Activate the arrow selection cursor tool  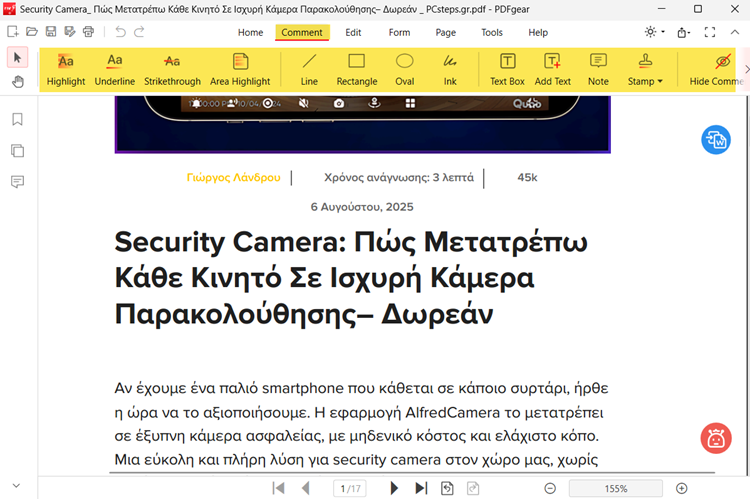18,58
